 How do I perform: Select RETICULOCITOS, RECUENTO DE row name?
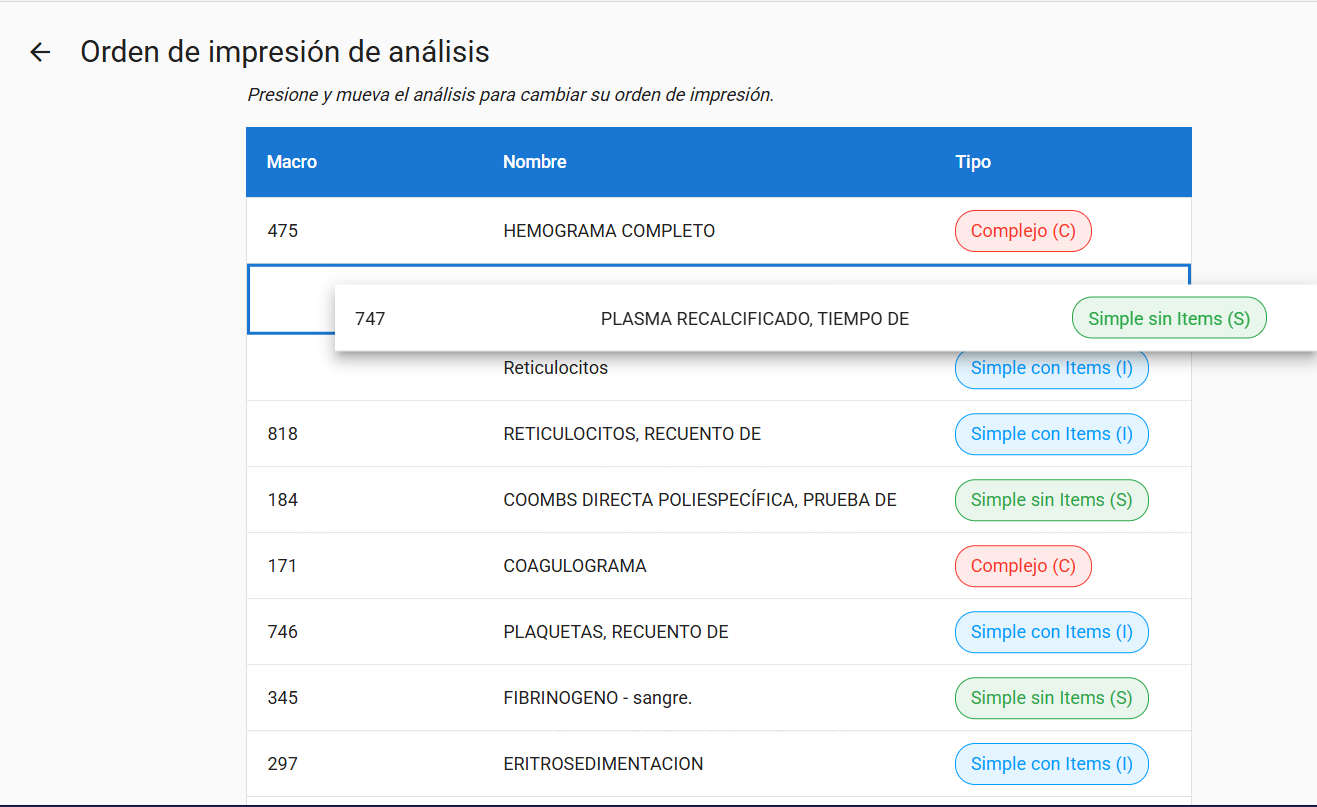coord(632,434)
